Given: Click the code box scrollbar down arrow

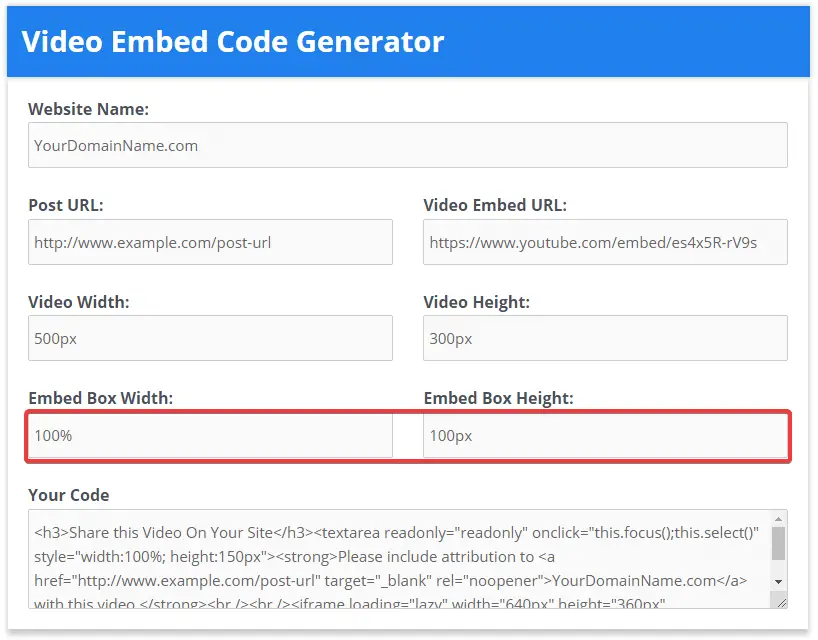Looking at the screenshot, I should [x=778, y=582].
